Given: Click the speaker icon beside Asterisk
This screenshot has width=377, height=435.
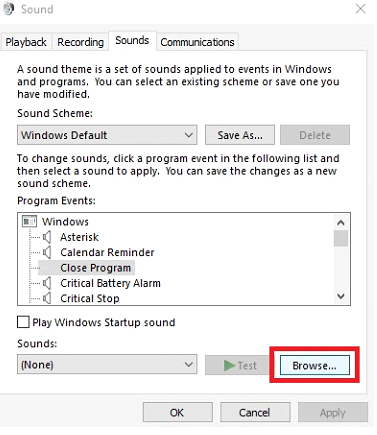Looking at the screenshot, I should pos(47,237).
